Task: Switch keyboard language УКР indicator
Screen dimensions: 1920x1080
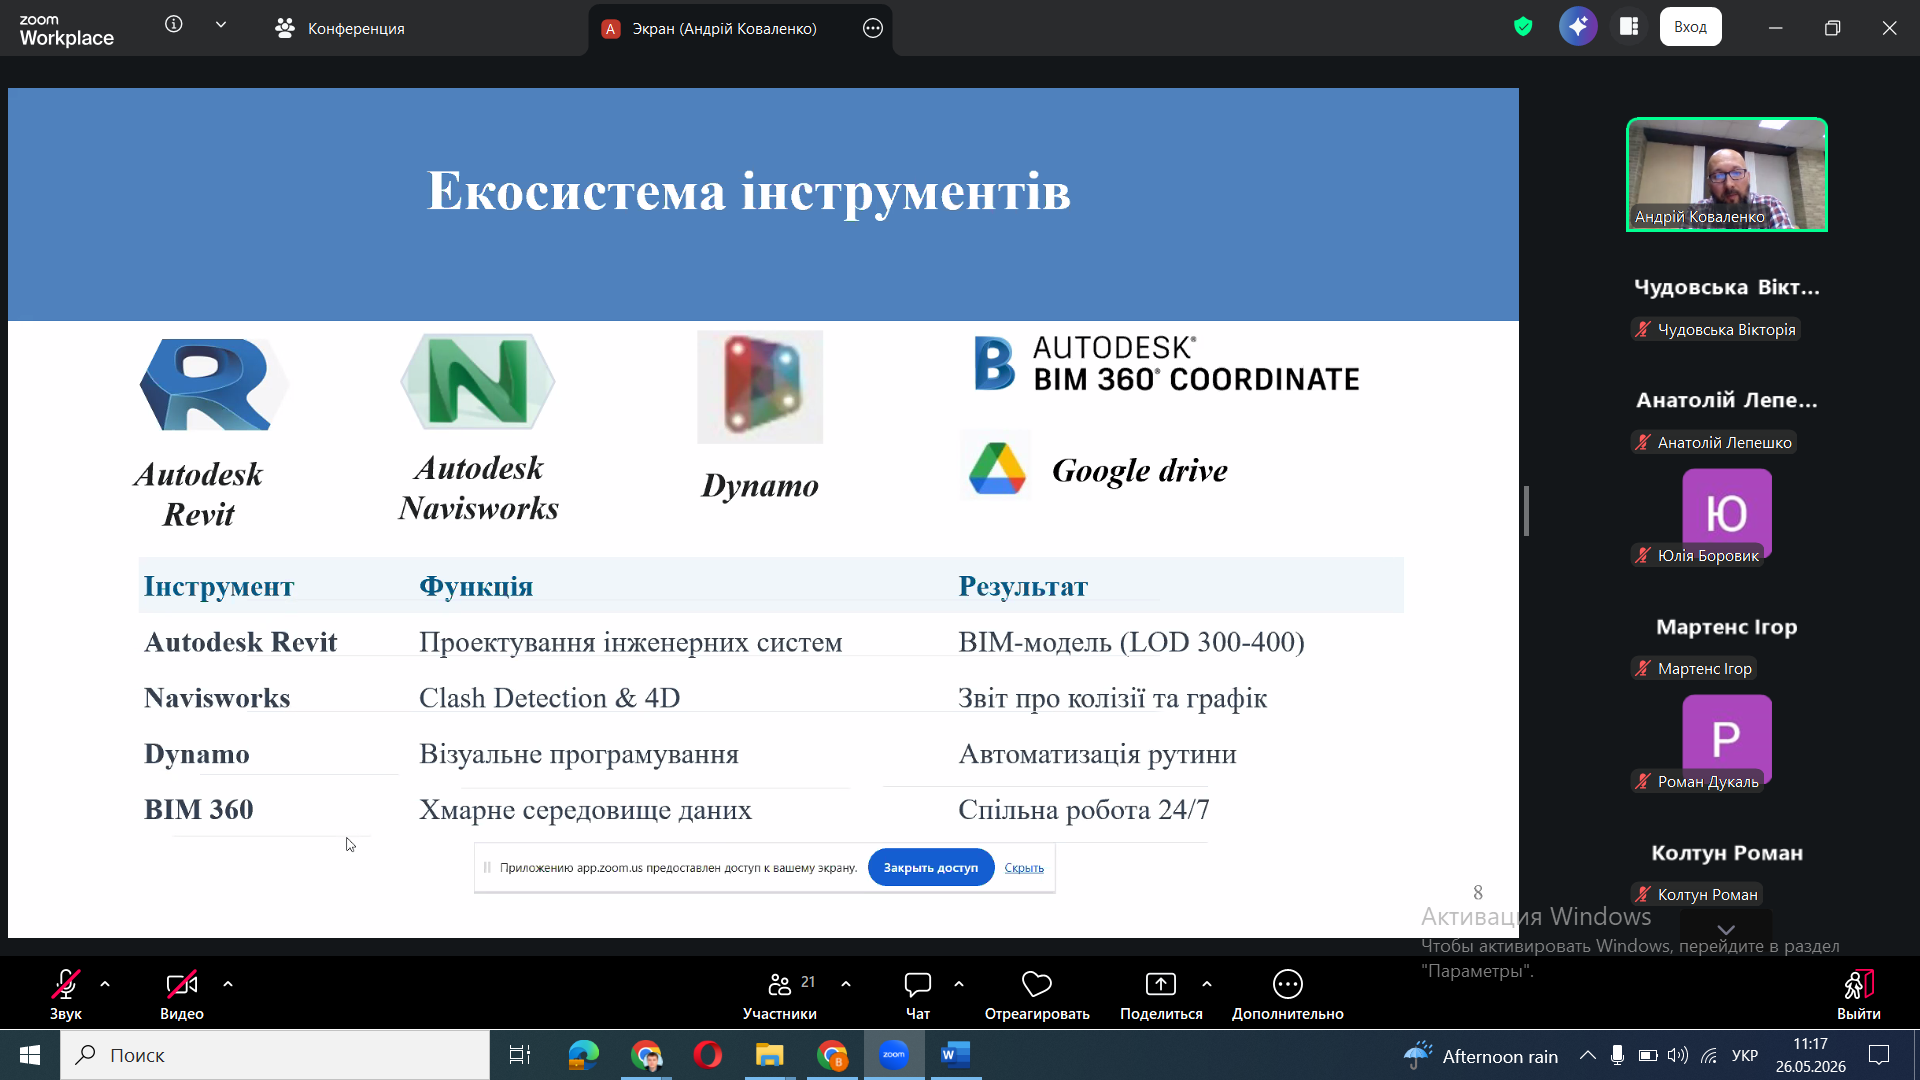Action: click(1745, 1056)
